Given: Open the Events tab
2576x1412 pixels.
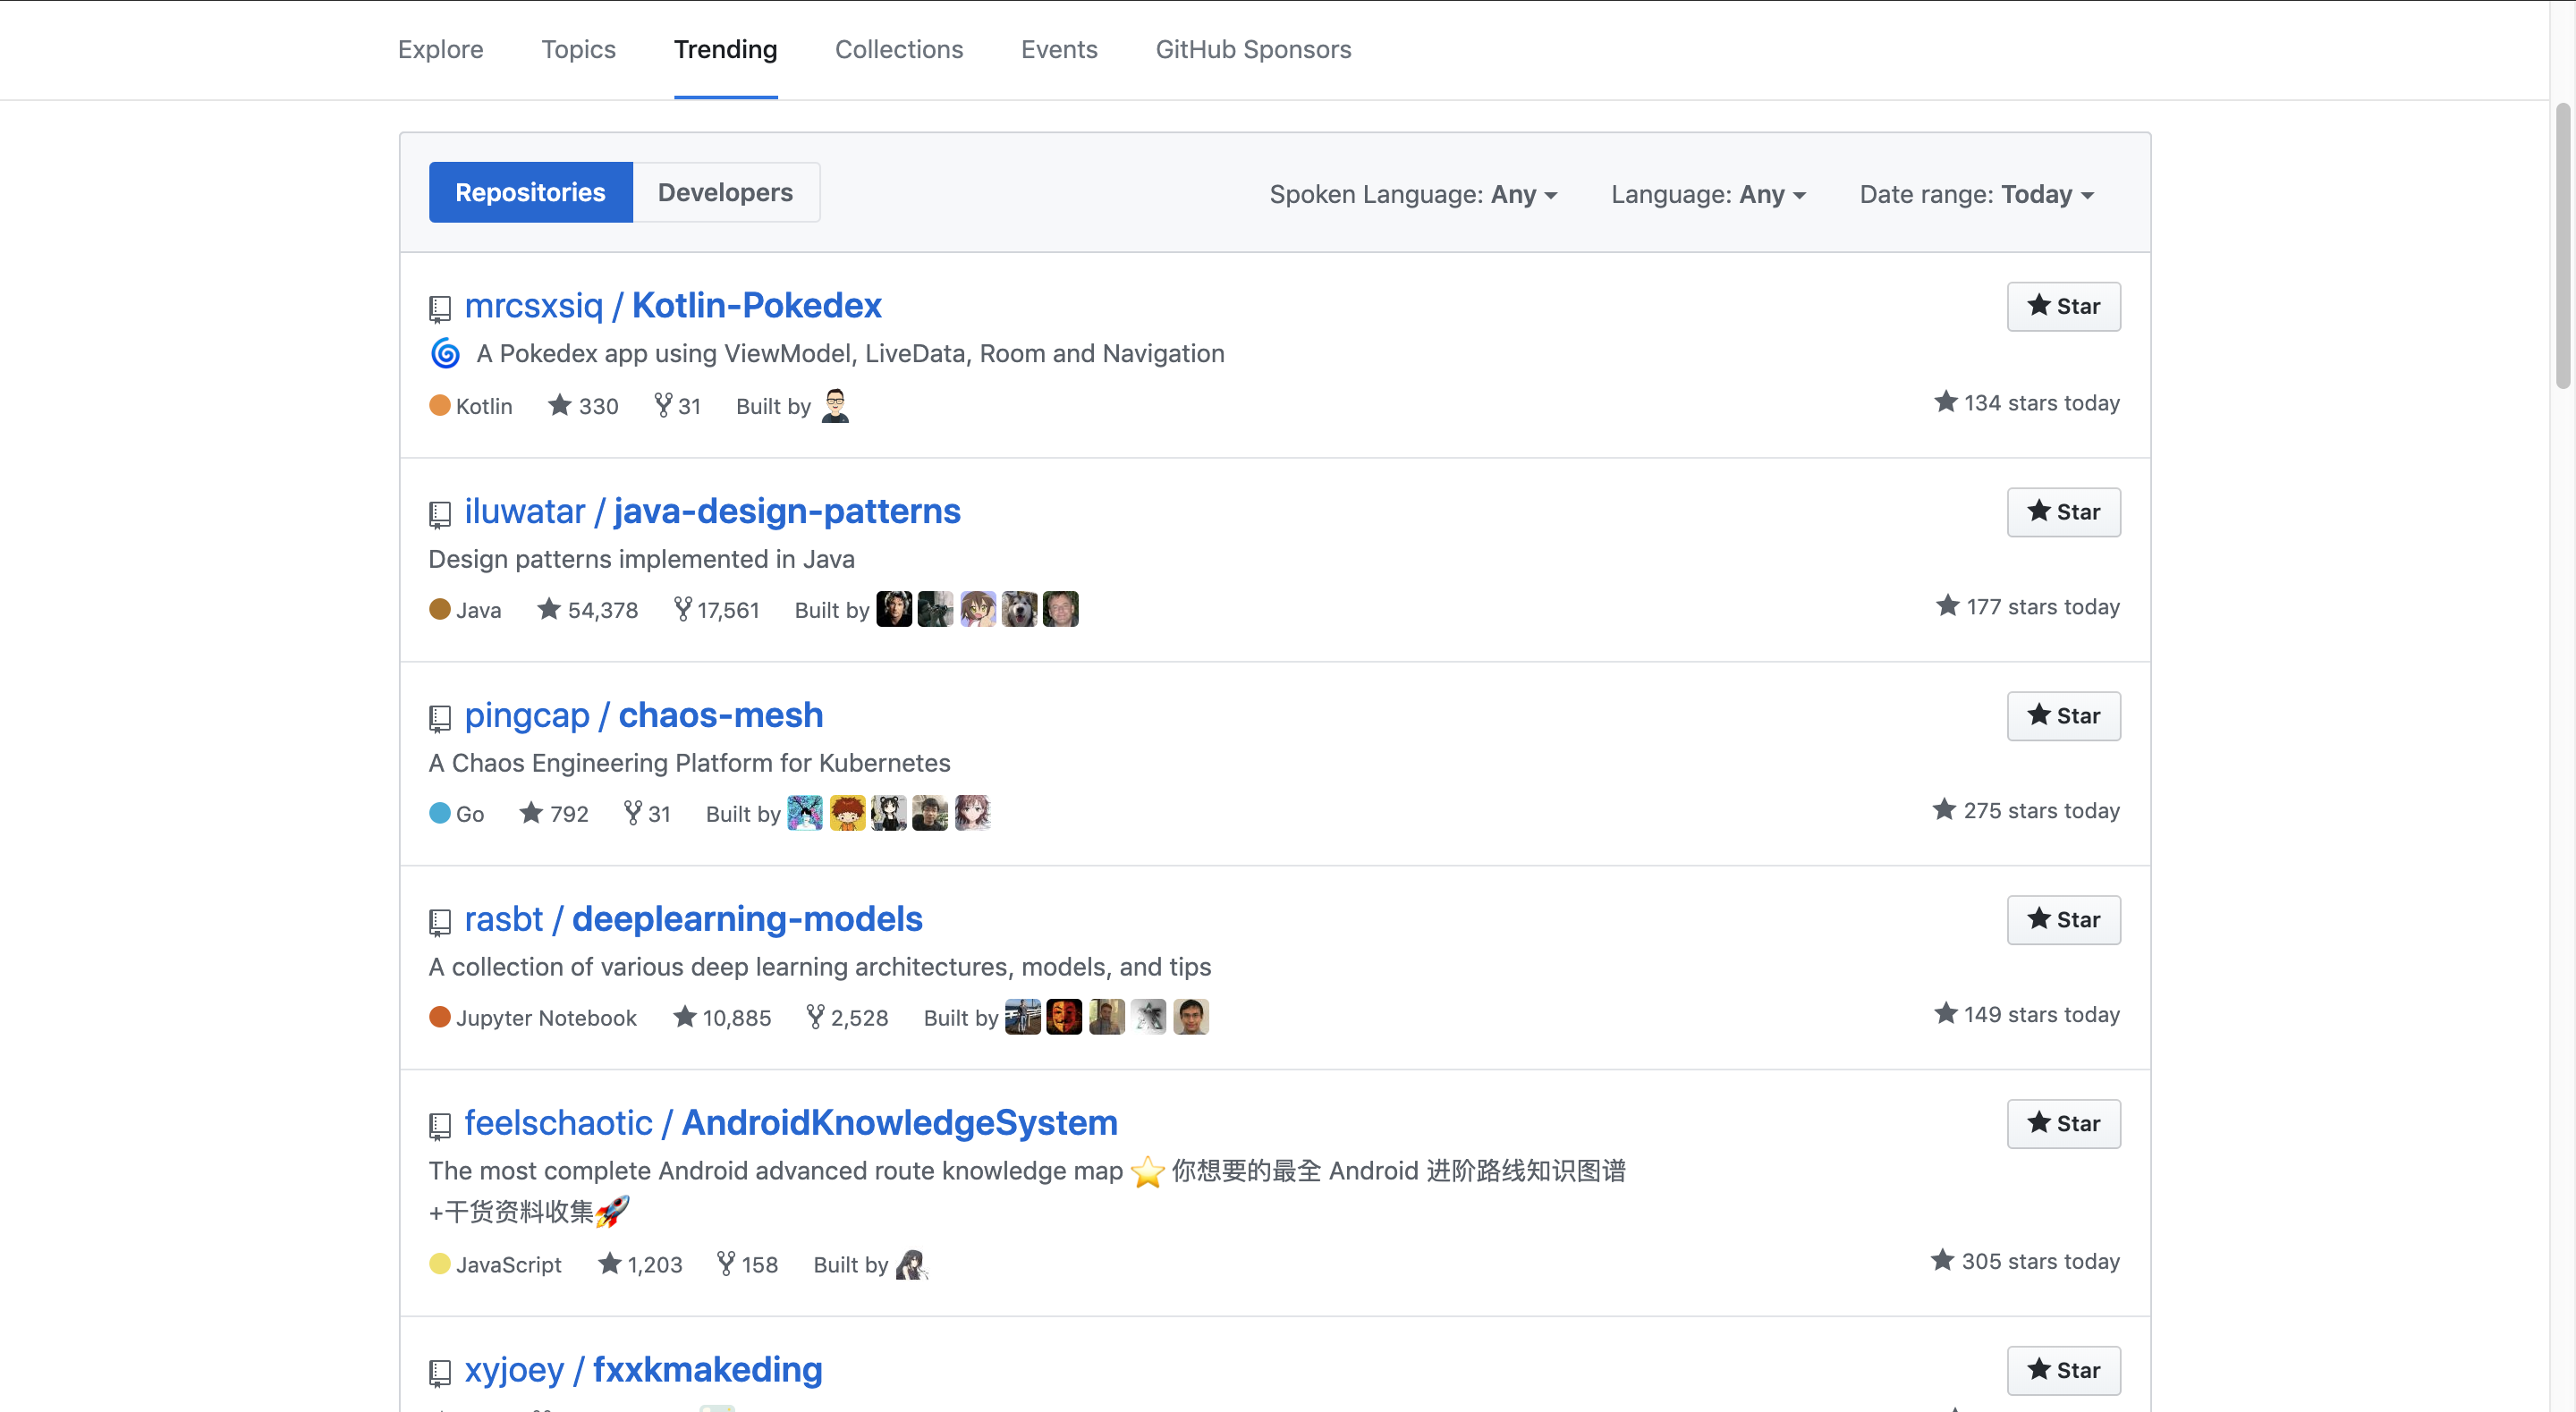Looking at the screenshot, I should tap(1059, 49).
